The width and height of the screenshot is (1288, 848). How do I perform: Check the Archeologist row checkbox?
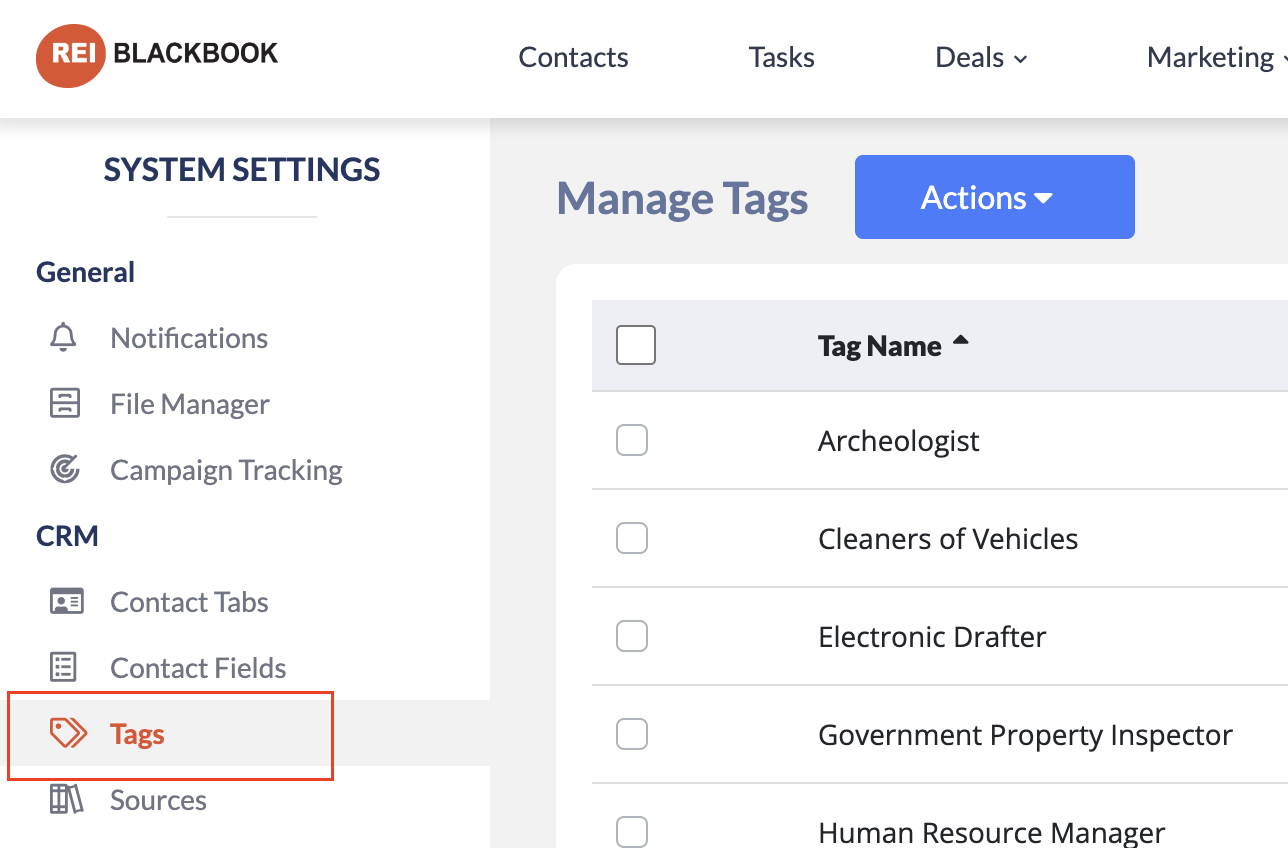[x=632, y=440]
